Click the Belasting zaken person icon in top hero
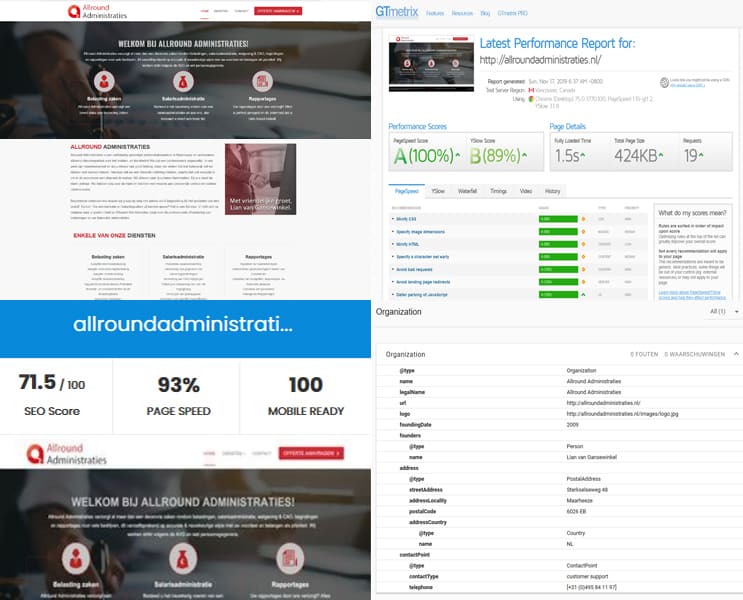Viewport: 743px width, 600px height. coord(104,82)
